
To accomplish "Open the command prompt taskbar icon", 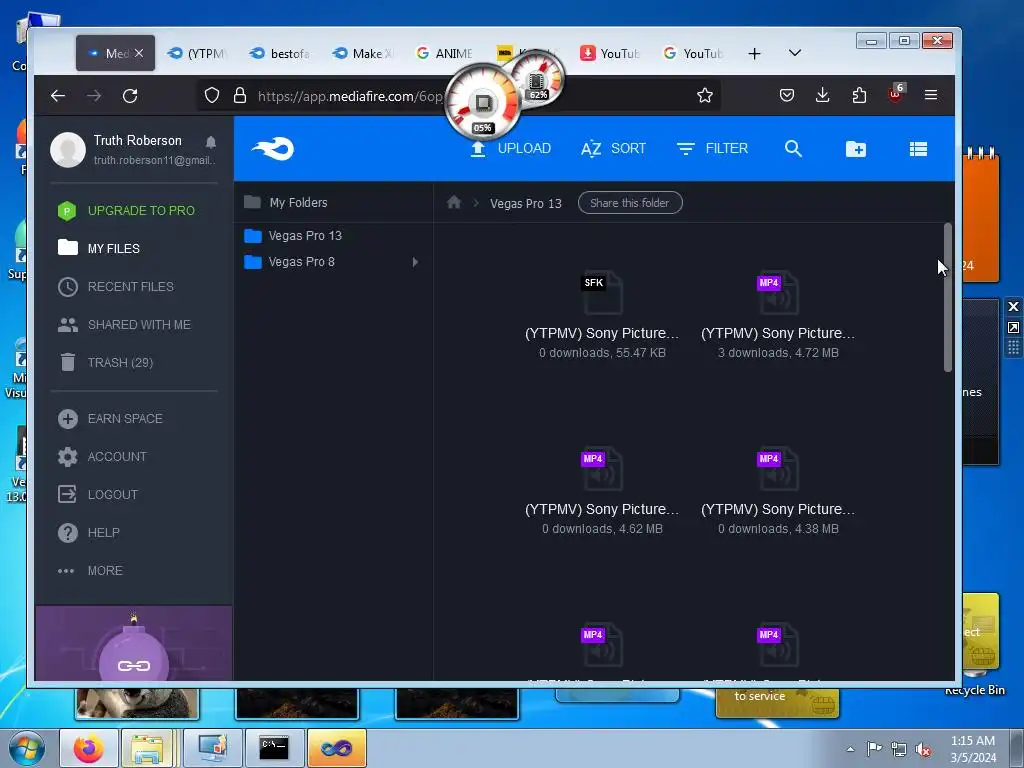I will 274,748.
